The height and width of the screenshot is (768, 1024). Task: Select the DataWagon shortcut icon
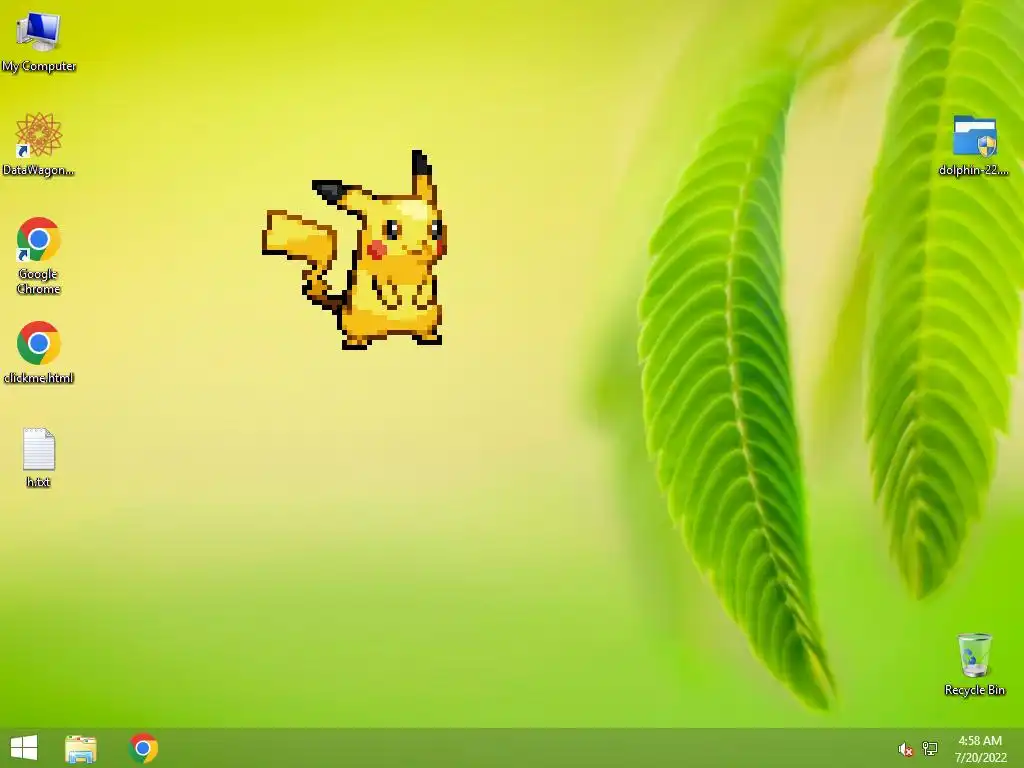(x=39, y=135)
